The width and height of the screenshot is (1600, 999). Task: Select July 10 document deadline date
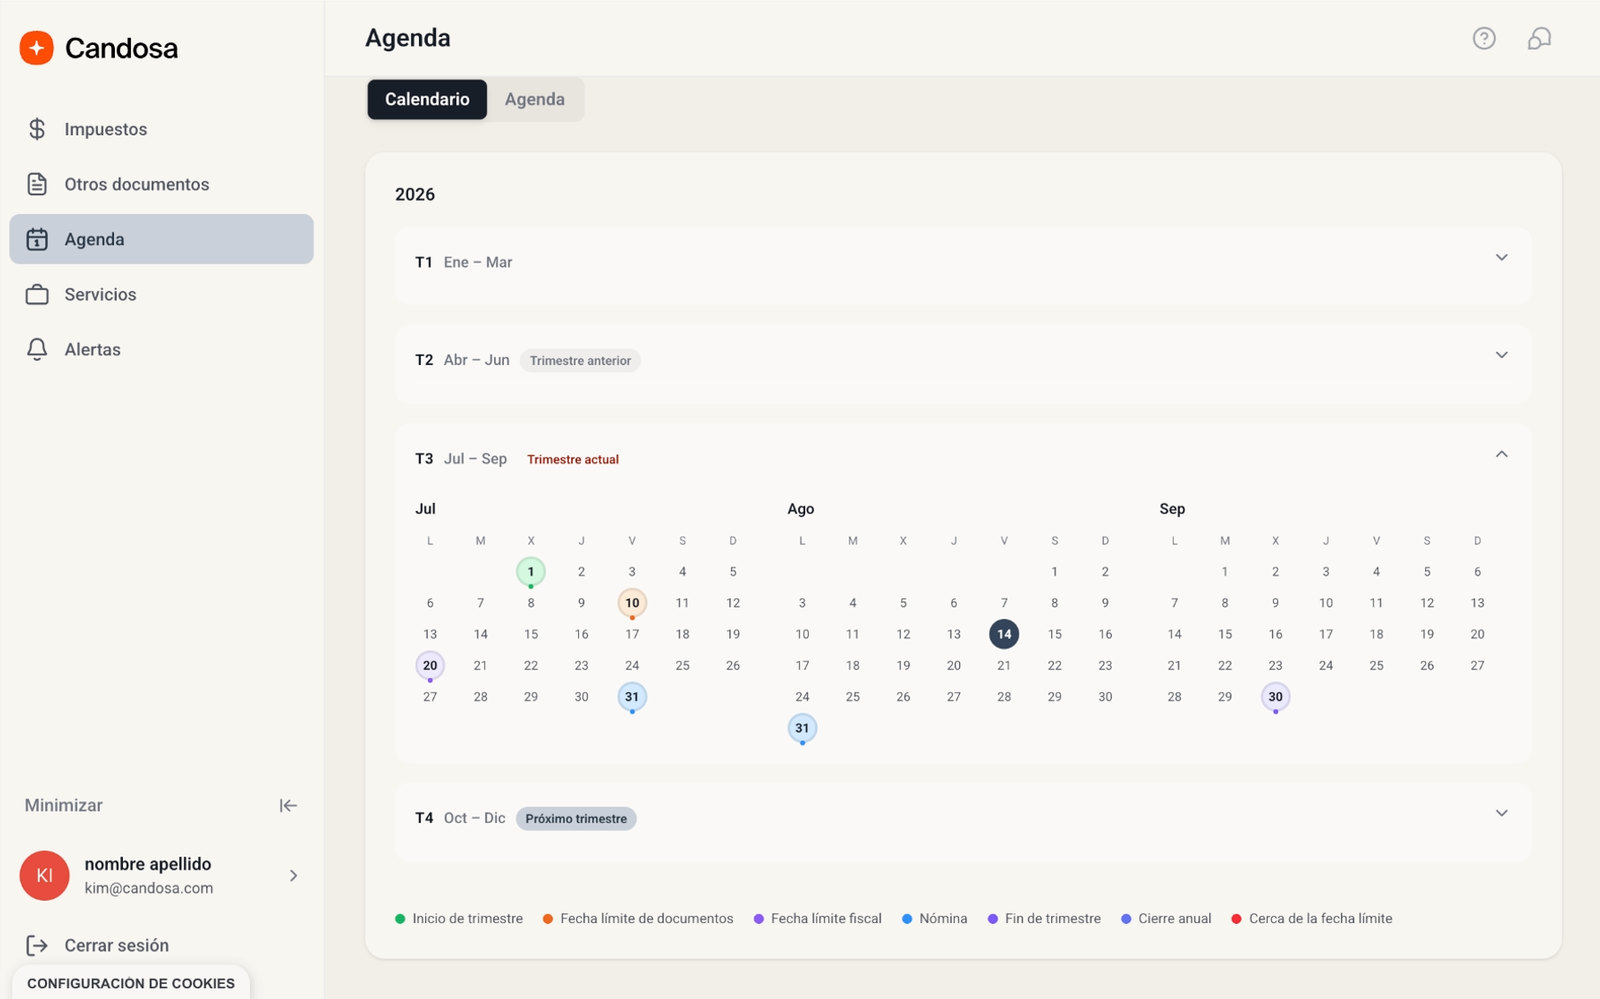(x=632, y=603)
